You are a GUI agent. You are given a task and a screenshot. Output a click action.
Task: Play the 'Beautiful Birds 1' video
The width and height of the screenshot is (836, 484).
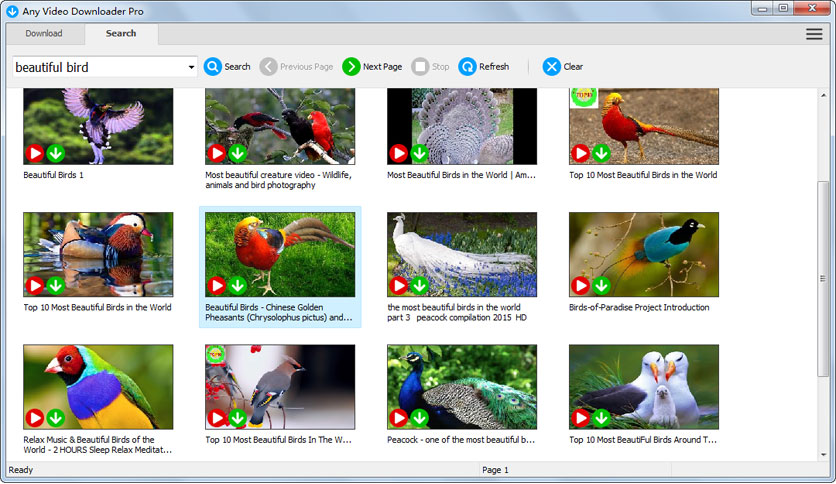coord(35,154)
